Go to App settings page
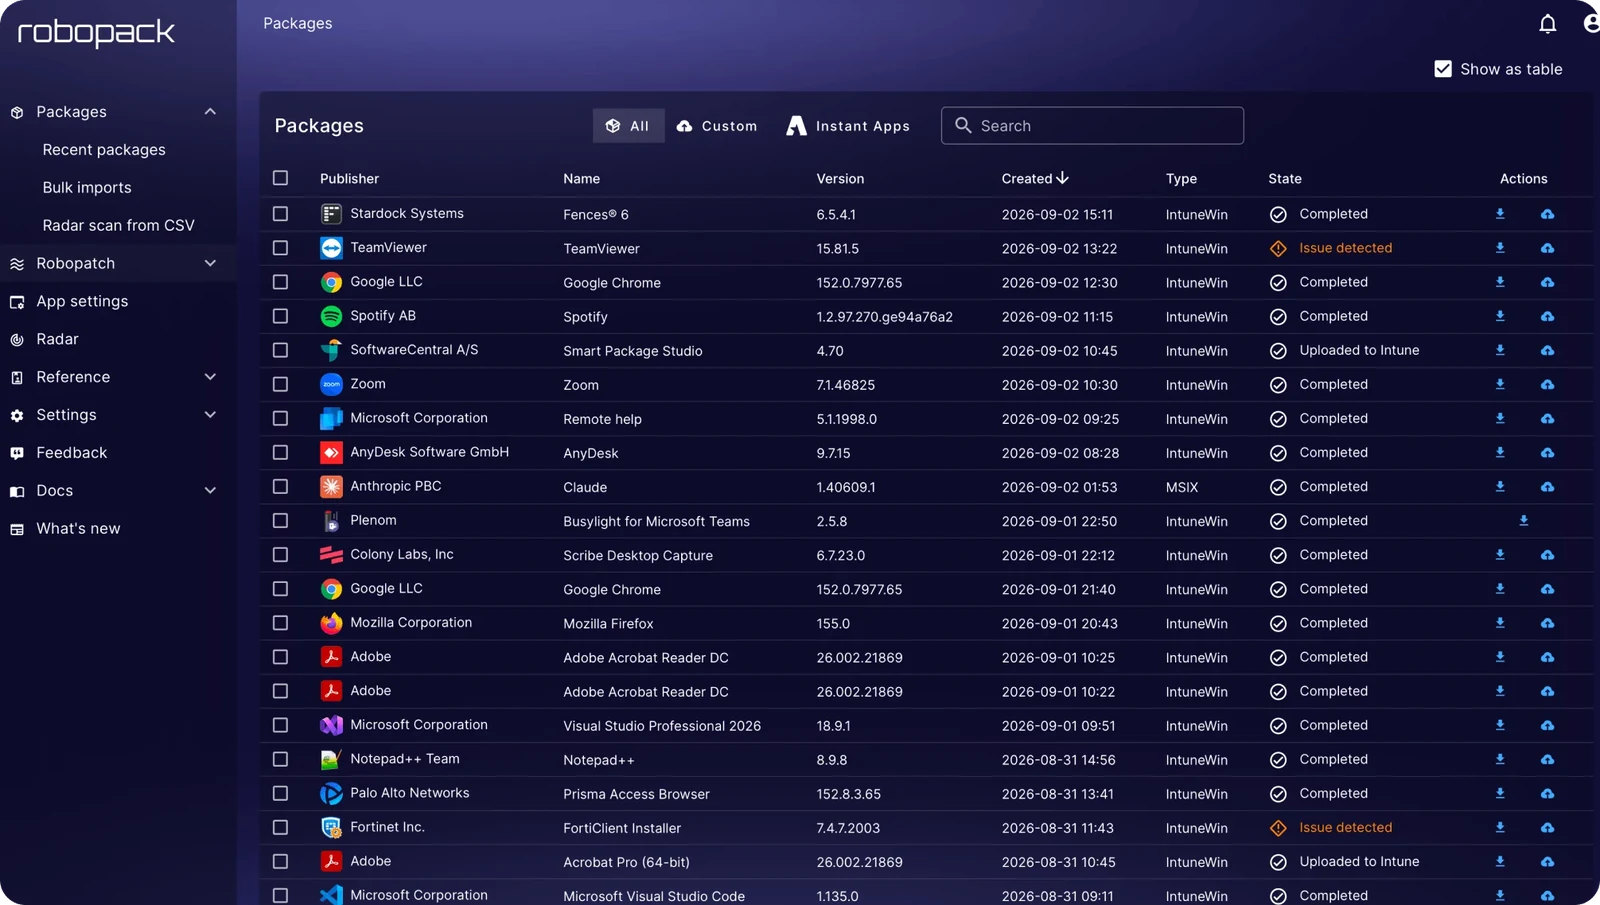Viewport: 1600px width, 905px height. 82,301
